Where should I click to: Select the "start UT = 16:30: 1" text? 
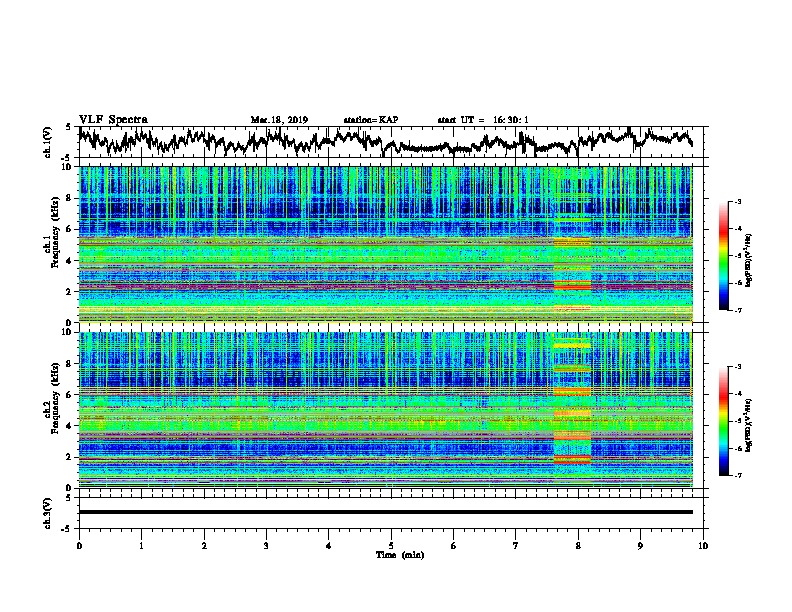[483, 120]
